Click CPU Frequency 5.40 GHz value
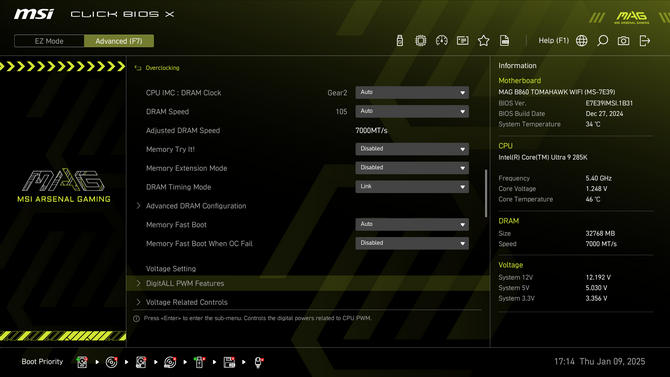 click(x=598, y=178)
